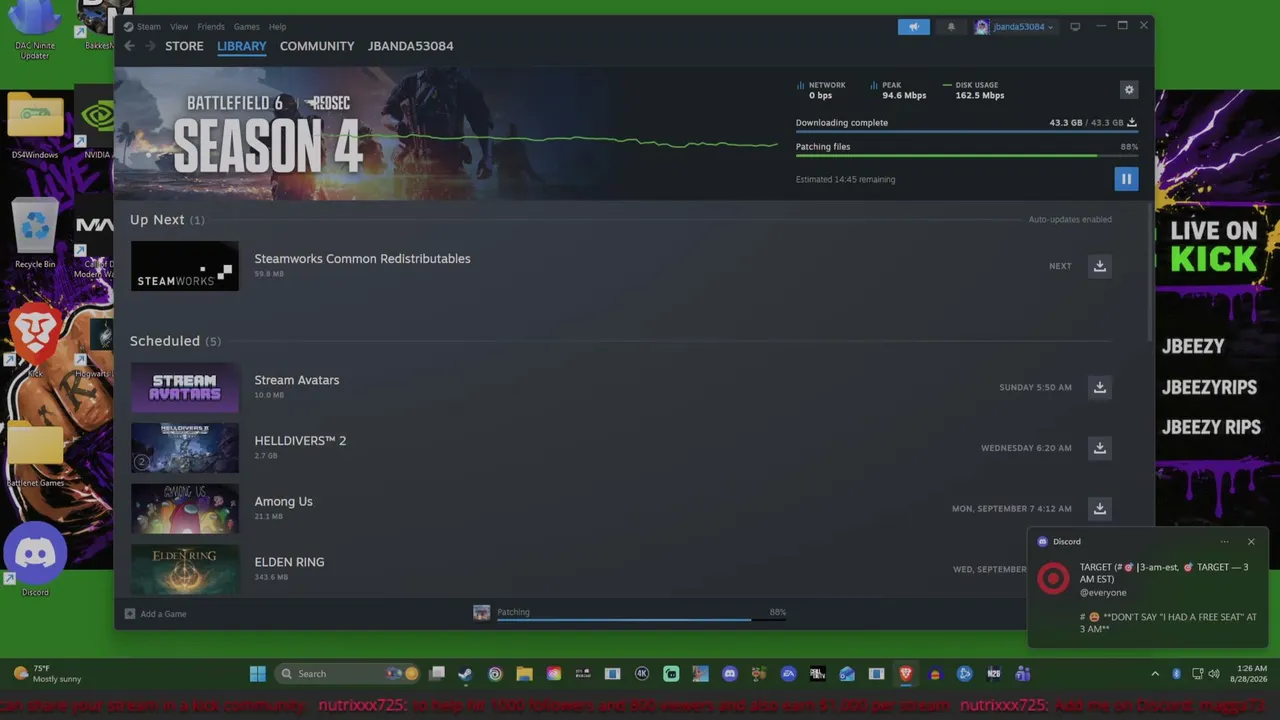Open the Windows Start menu
Image resolution: width=1280 pixels, height=720 pixels.
click(258, 674)
